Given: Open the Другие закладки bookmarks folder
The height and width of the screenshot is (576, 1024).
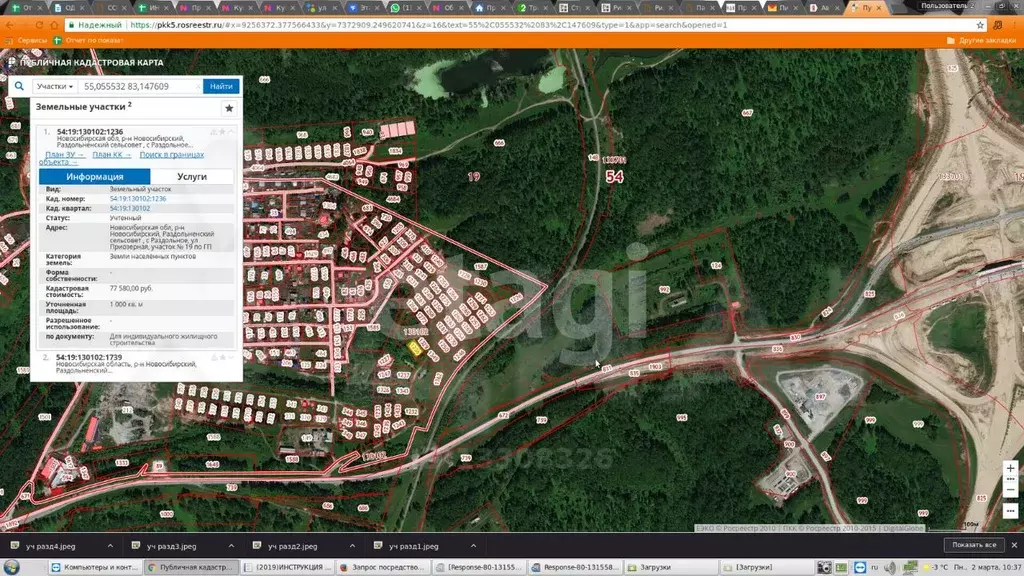Looking at the screenshot, I should tap(981, 41).
